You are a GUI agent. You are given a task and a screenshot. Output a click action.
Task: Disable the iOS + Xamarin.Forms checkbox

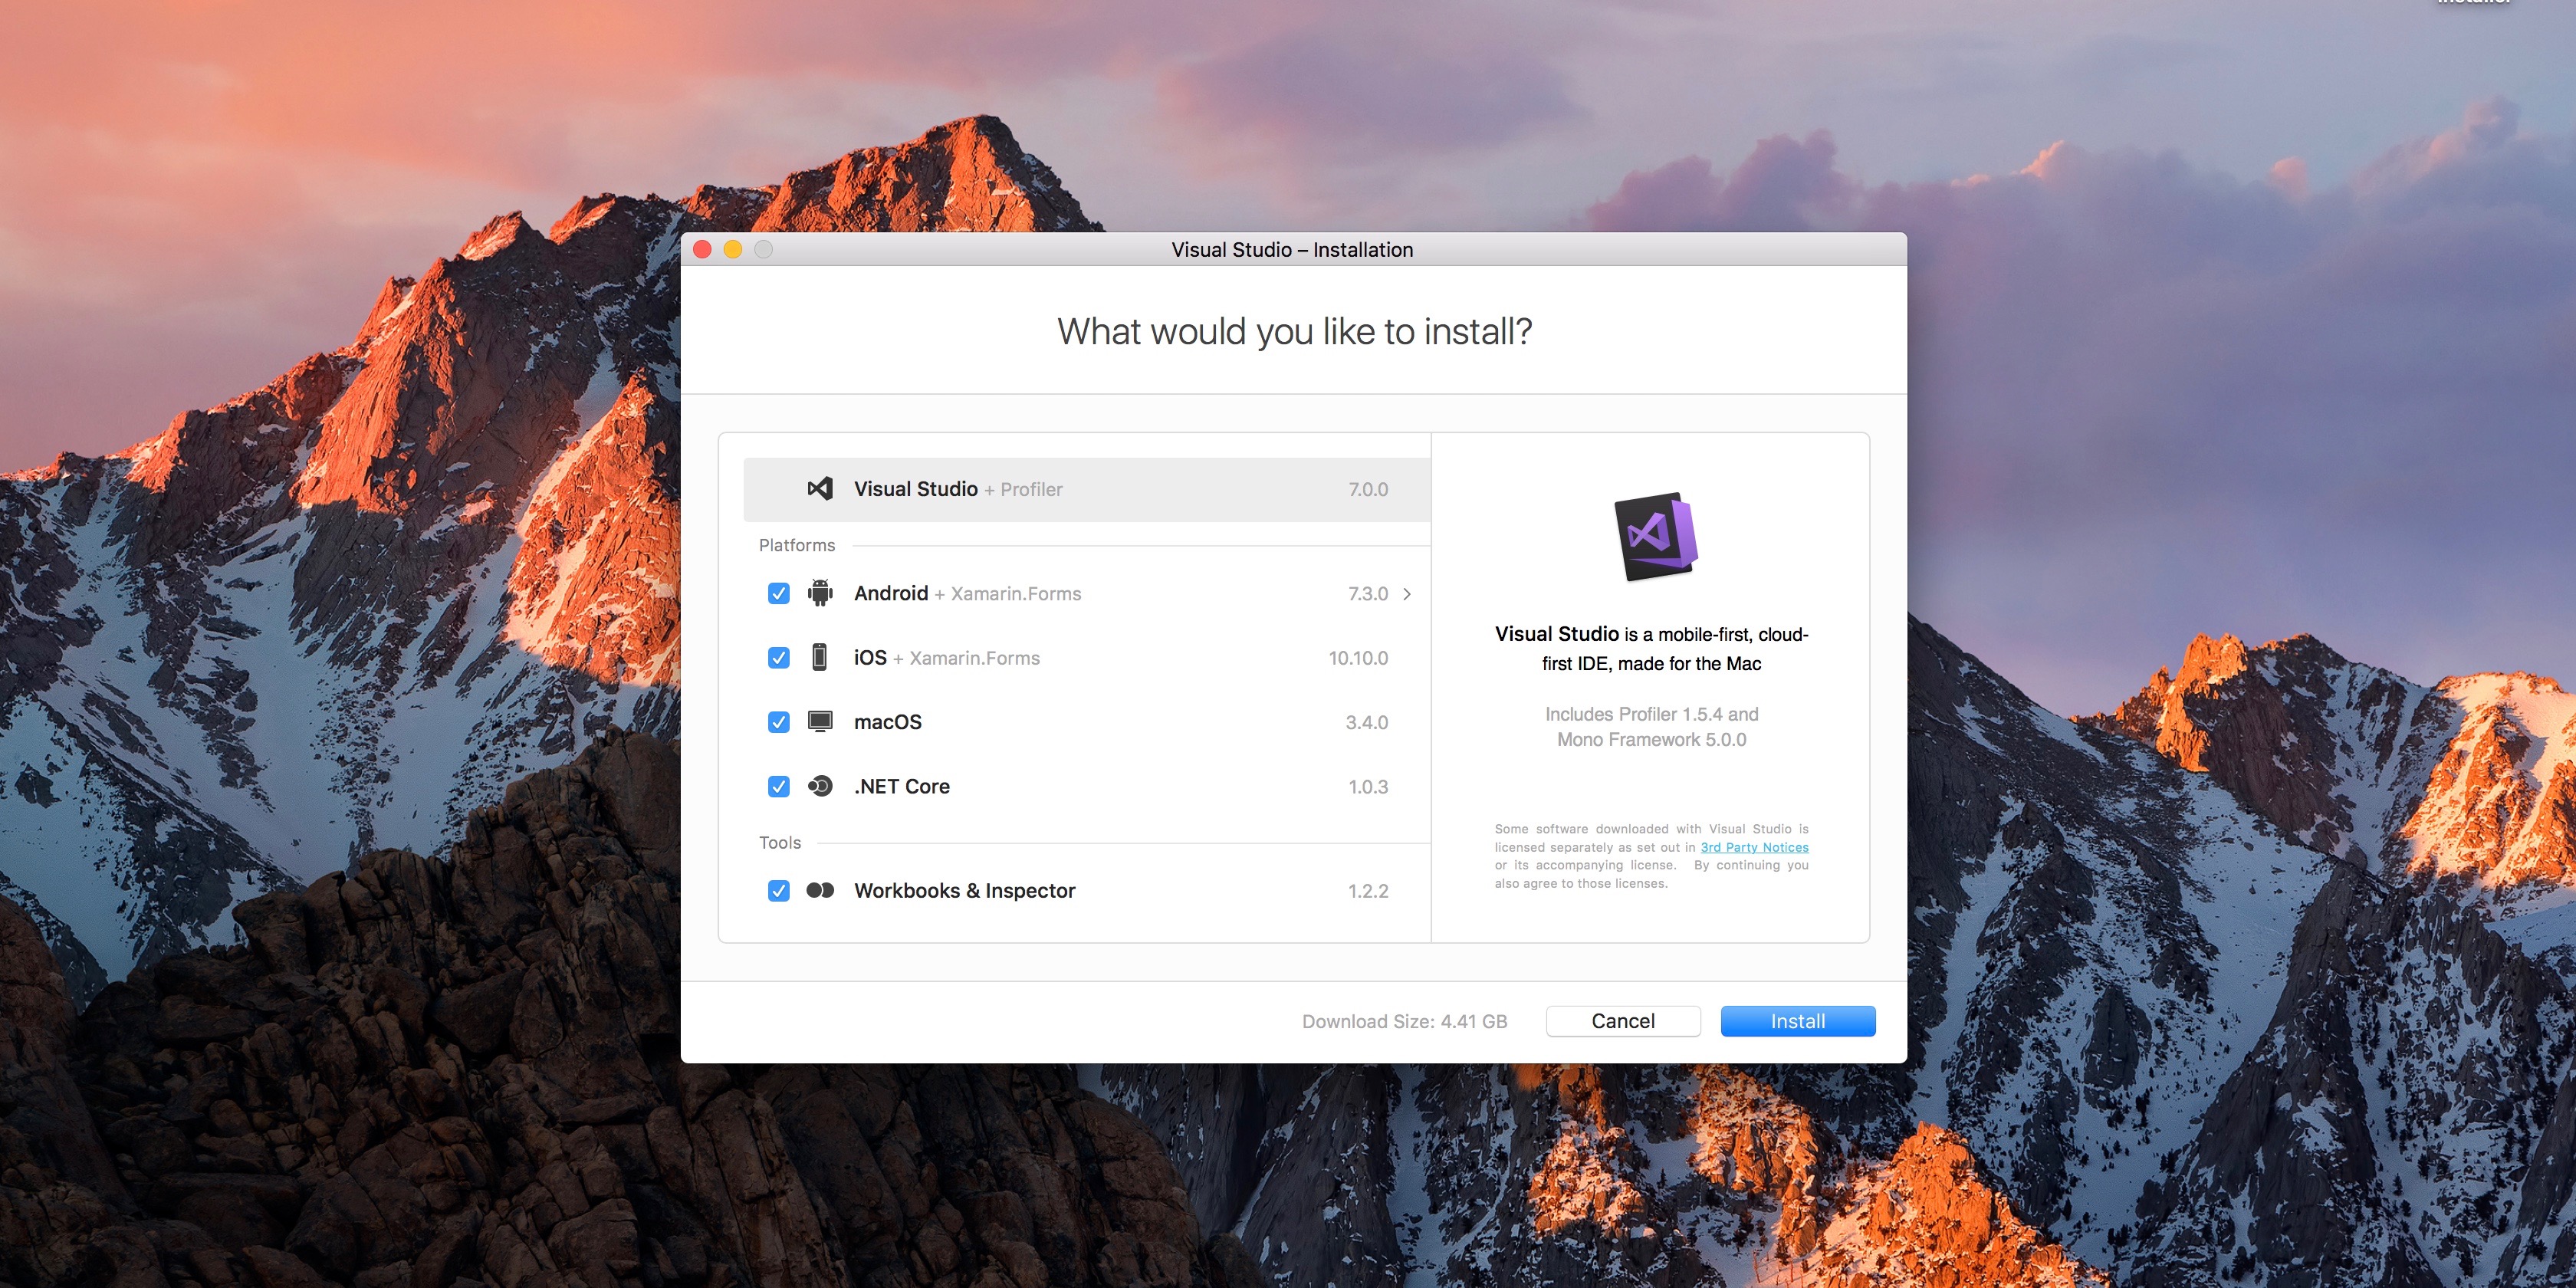[778, 657]
